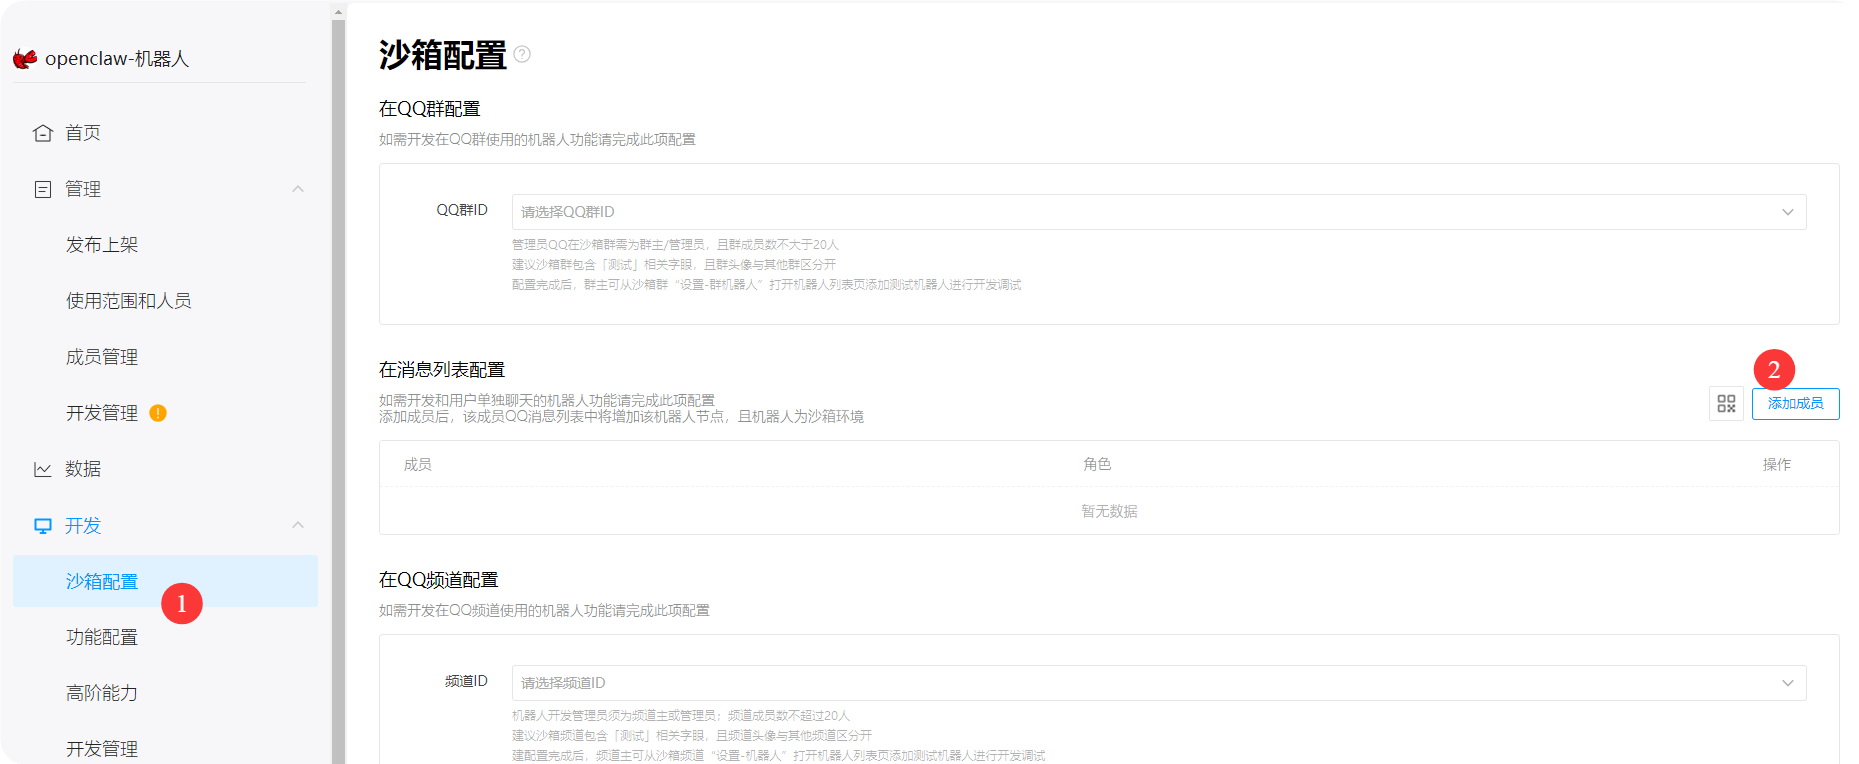Open the 请选择频道ID dropdown
The height and width of the screenshot is (764, 1859).
[1159, 683]
